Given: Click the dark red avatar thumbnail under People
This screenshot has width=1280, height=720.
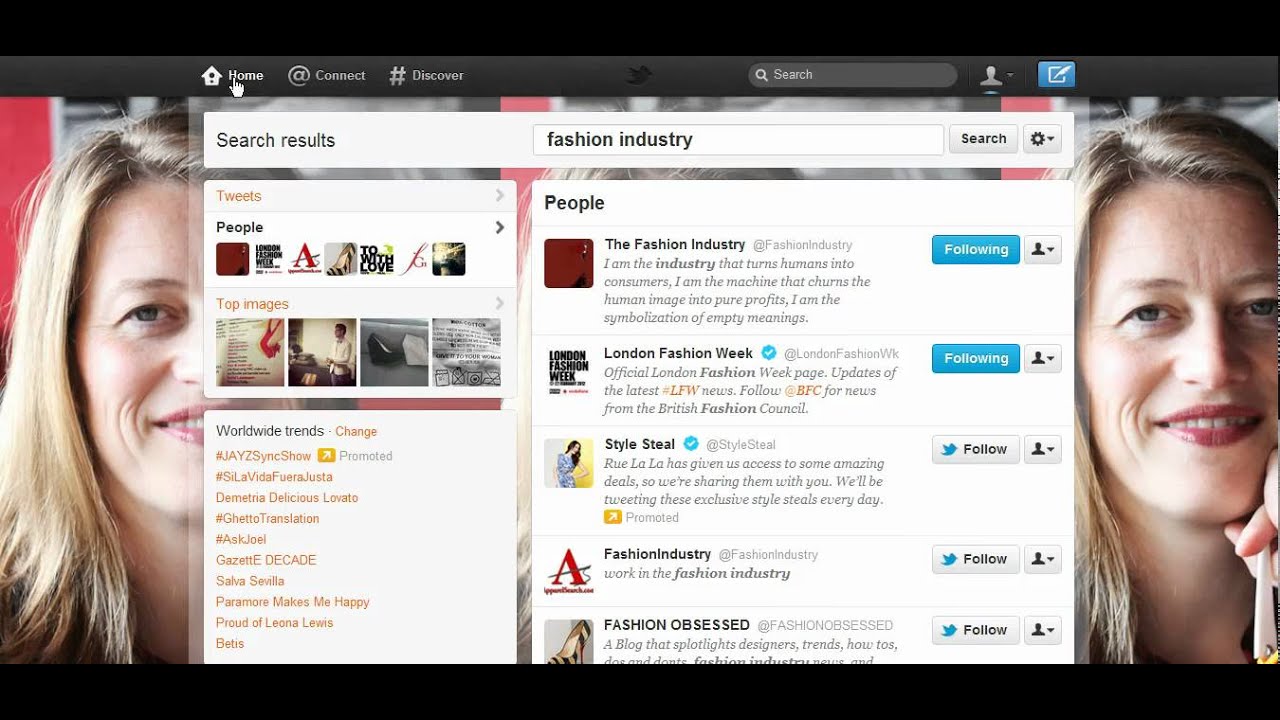Looking at the screenshot, I should pyautogui.click(x=233, y=259).
